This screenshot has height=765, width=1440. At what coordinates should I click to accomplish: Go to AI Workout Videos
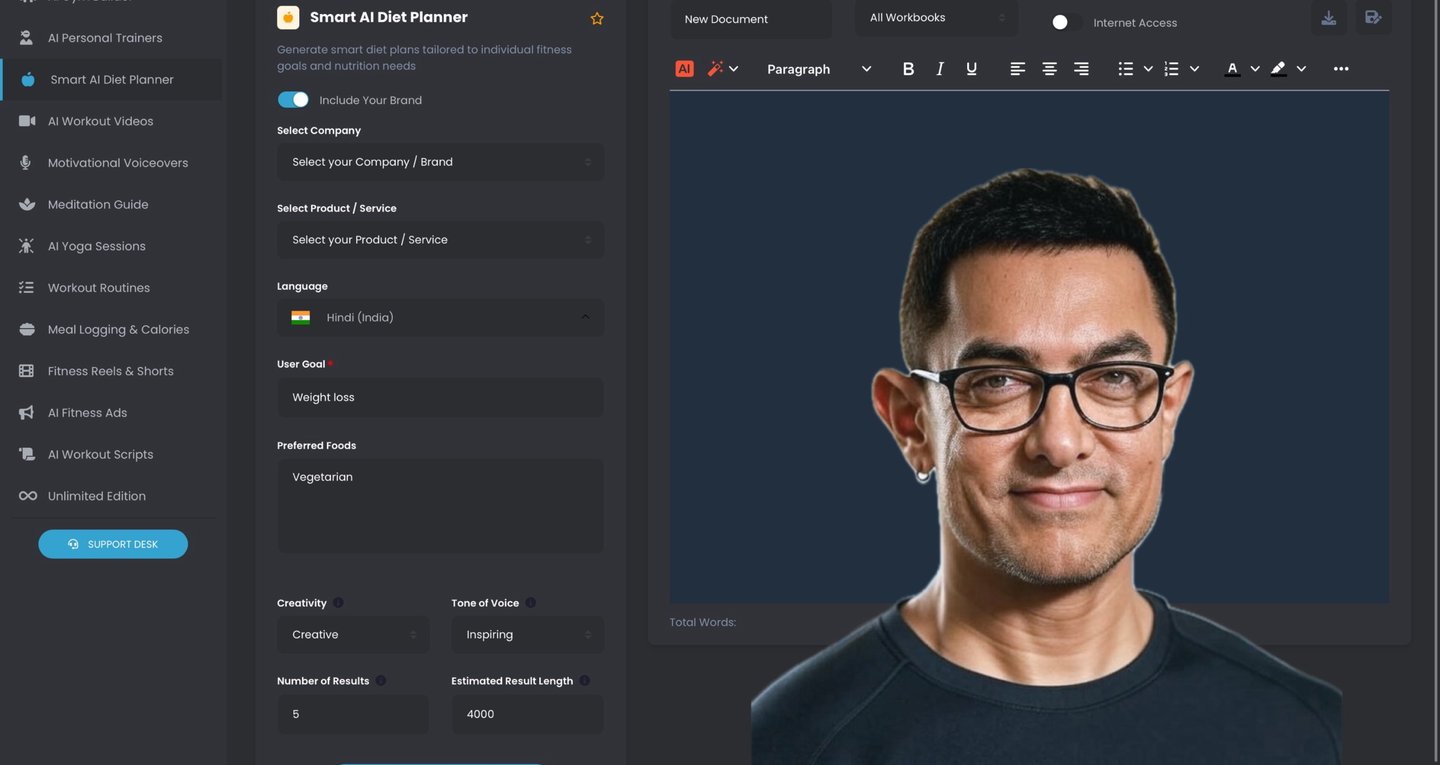click(112, 121)
